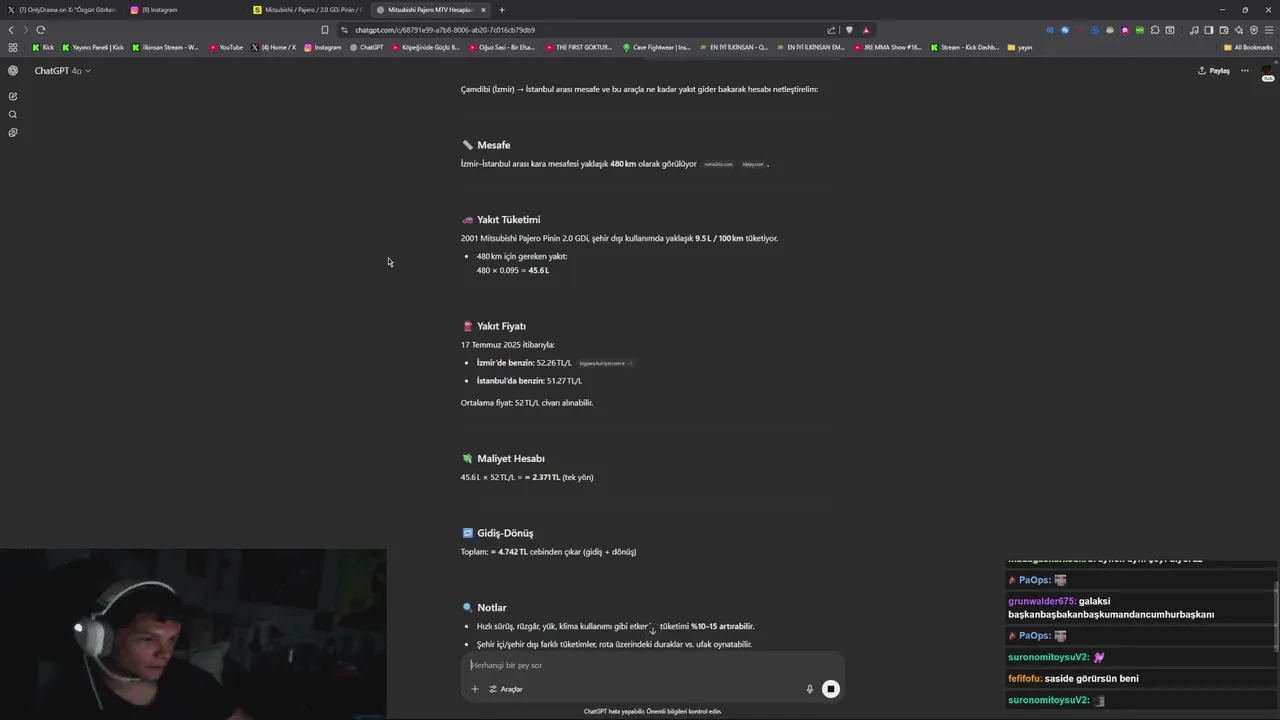Image resolution: width=1280 pixels, height=720 pixels.
Task: Click the message input field
Action: tap(650, 665)
